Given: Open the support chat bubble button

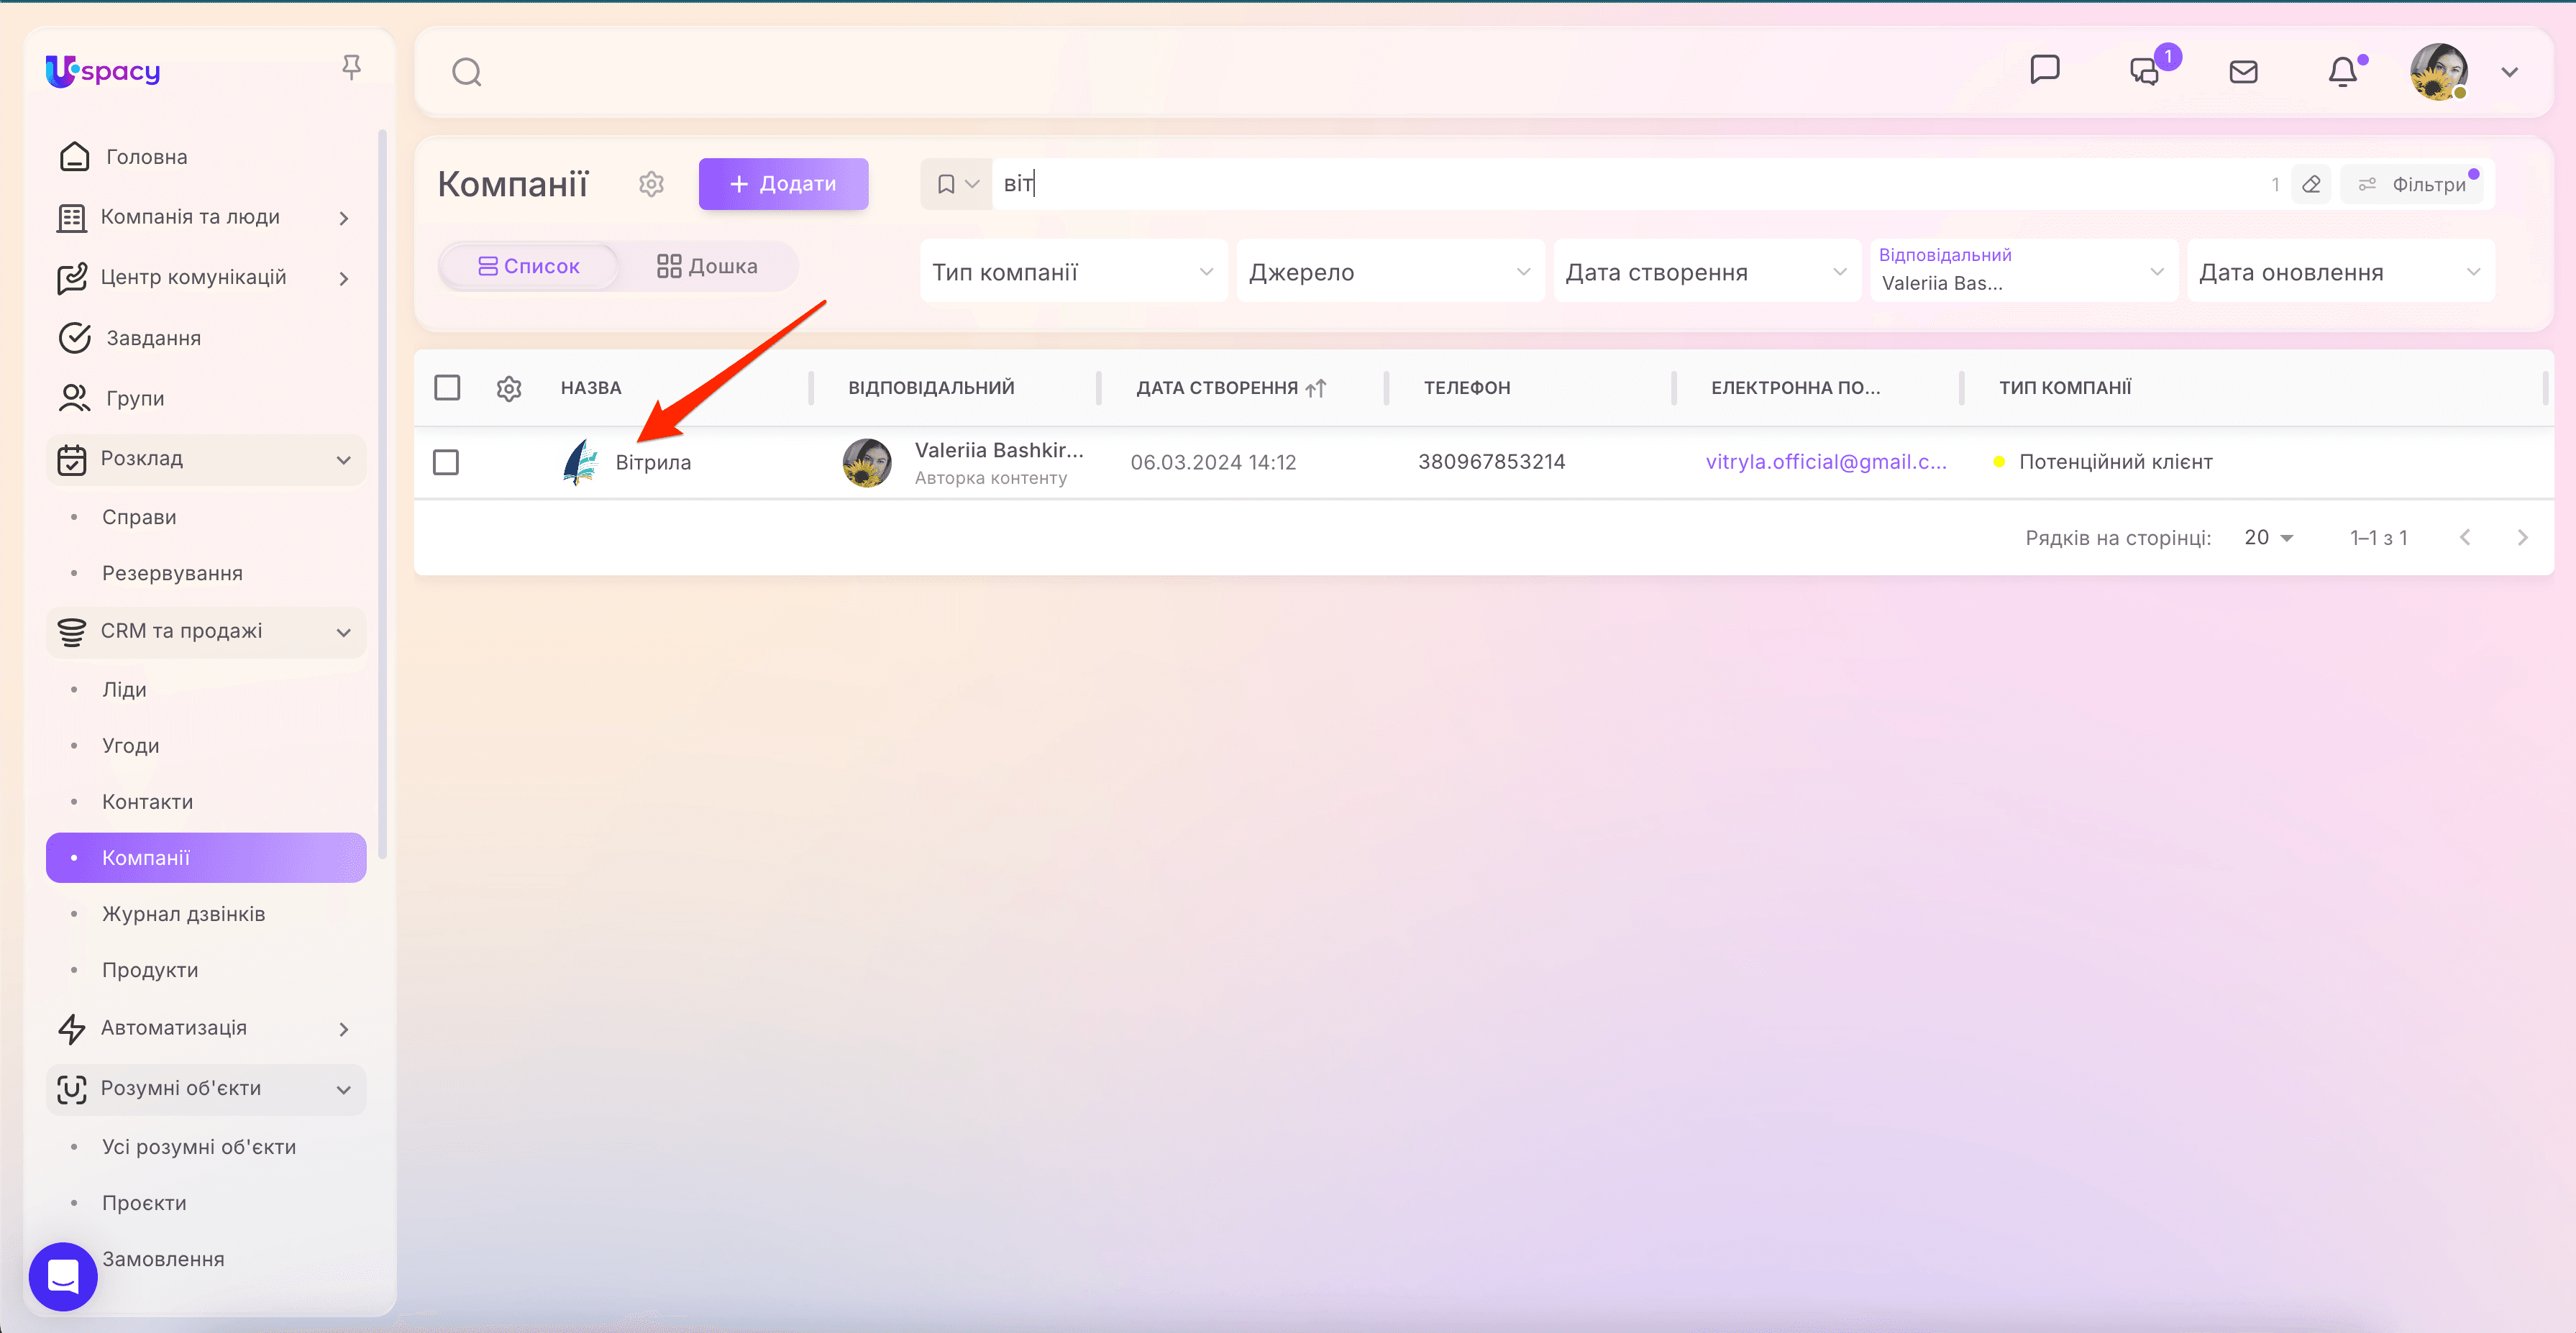Looking at the screenshot, I should [63, 1276].
